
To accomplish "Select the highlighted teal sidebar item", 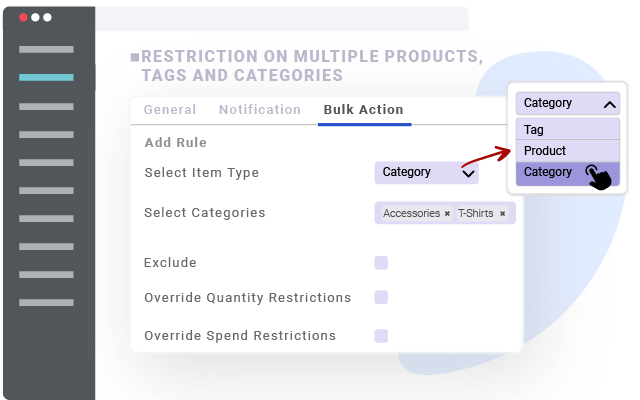I will [x=46, y=77].
